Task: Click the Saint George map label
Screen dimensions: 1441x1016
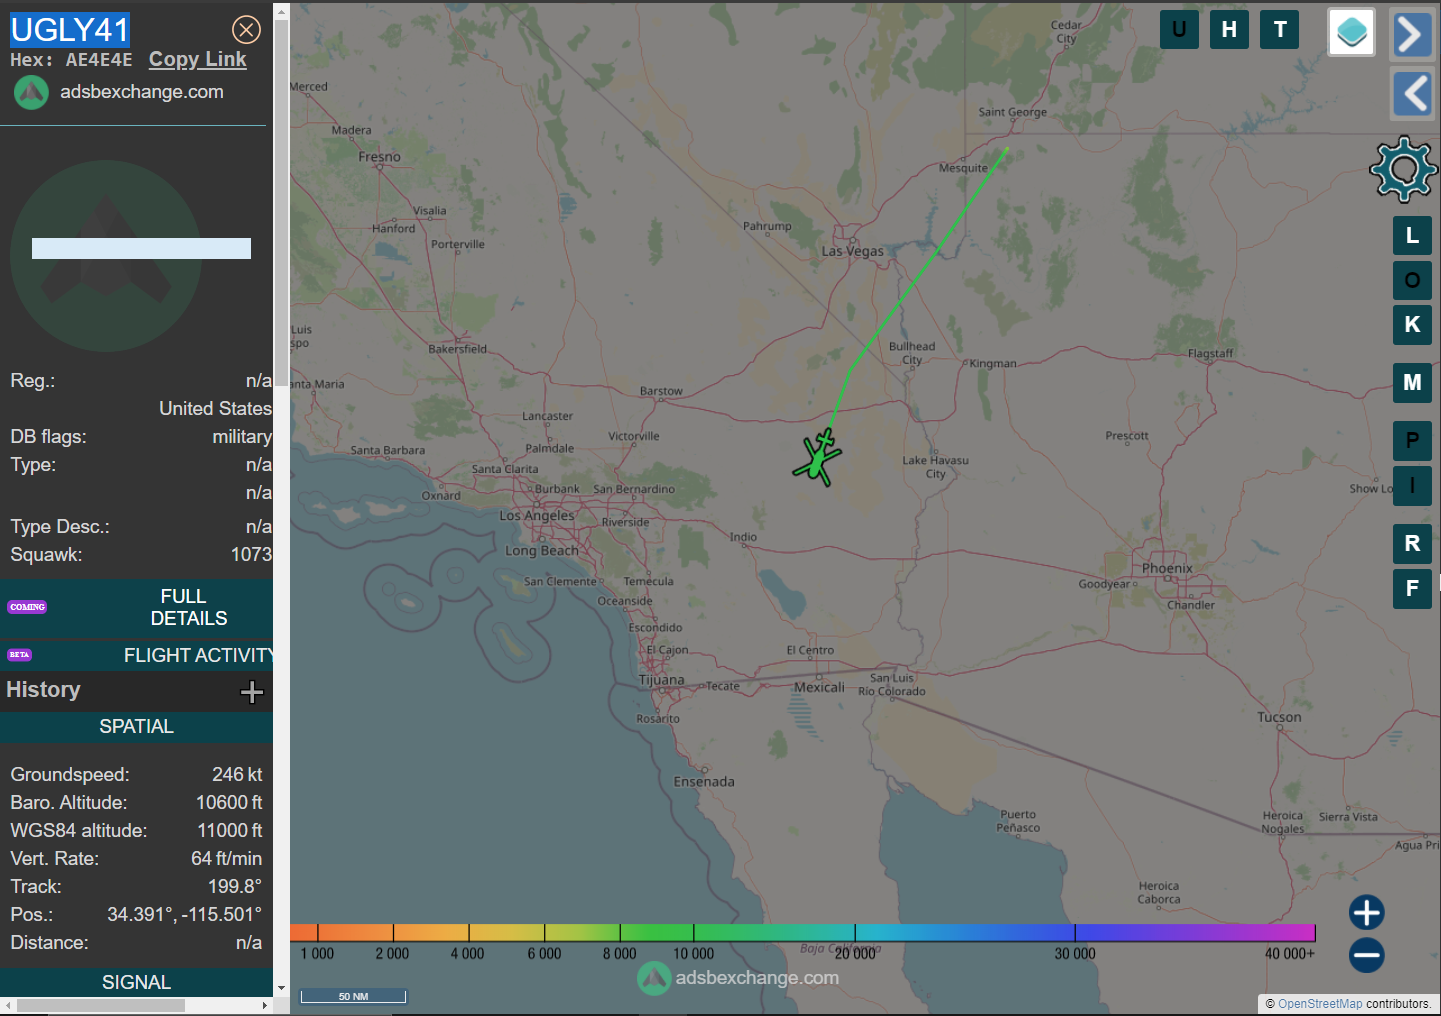Action: coord(1012,112)
